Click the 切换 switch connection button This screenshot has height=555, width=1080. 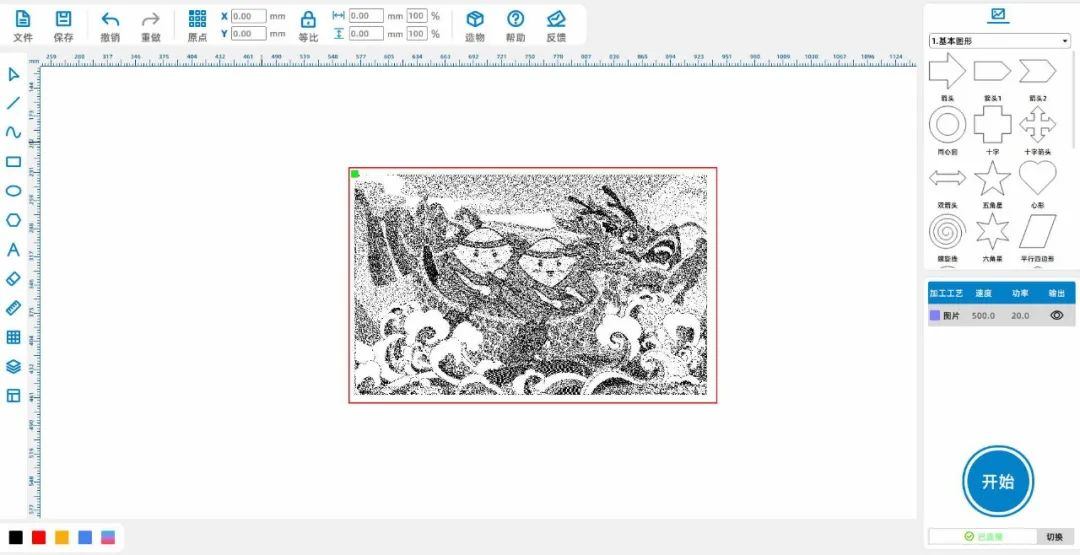(1054, 537)
